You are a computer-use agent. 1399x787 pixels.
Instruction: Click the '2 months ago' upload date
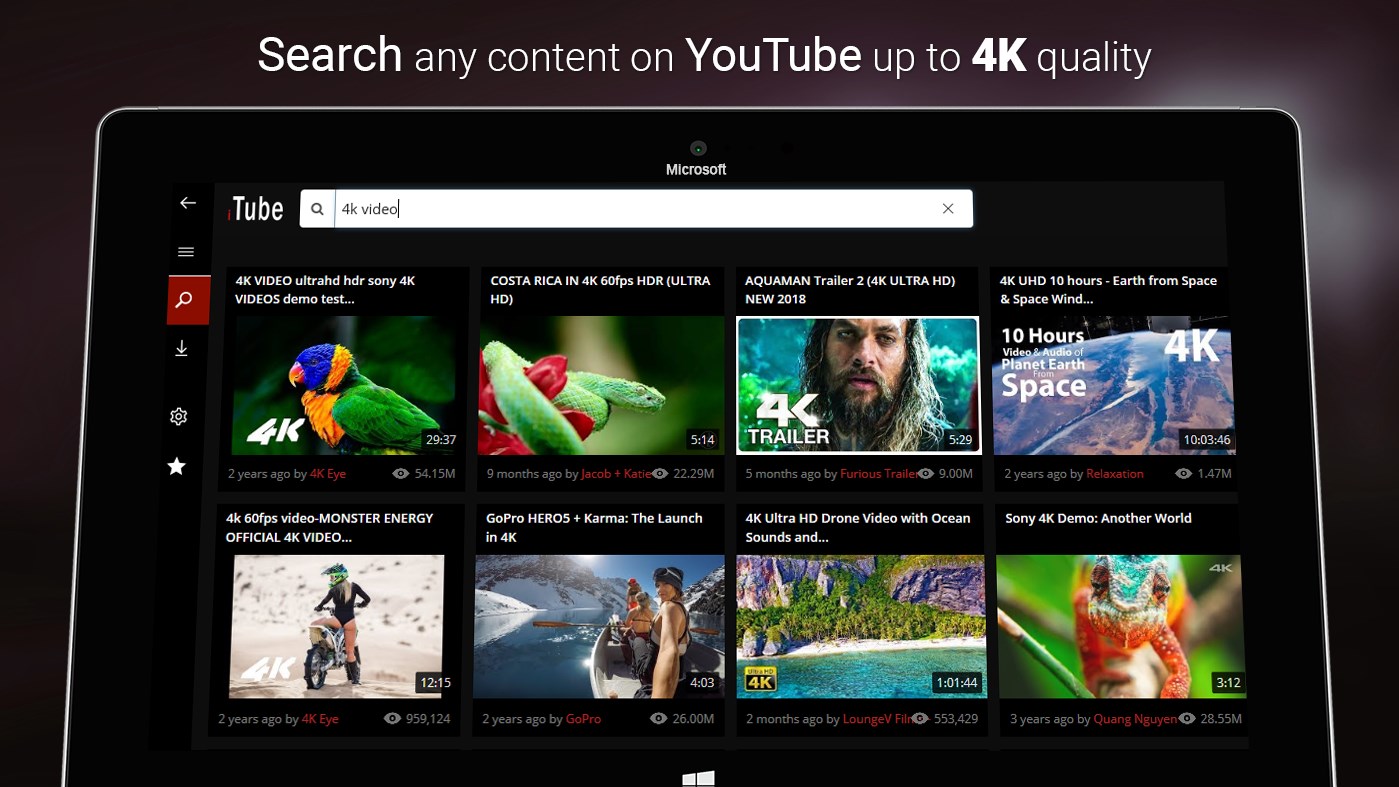tap(784, 719)
